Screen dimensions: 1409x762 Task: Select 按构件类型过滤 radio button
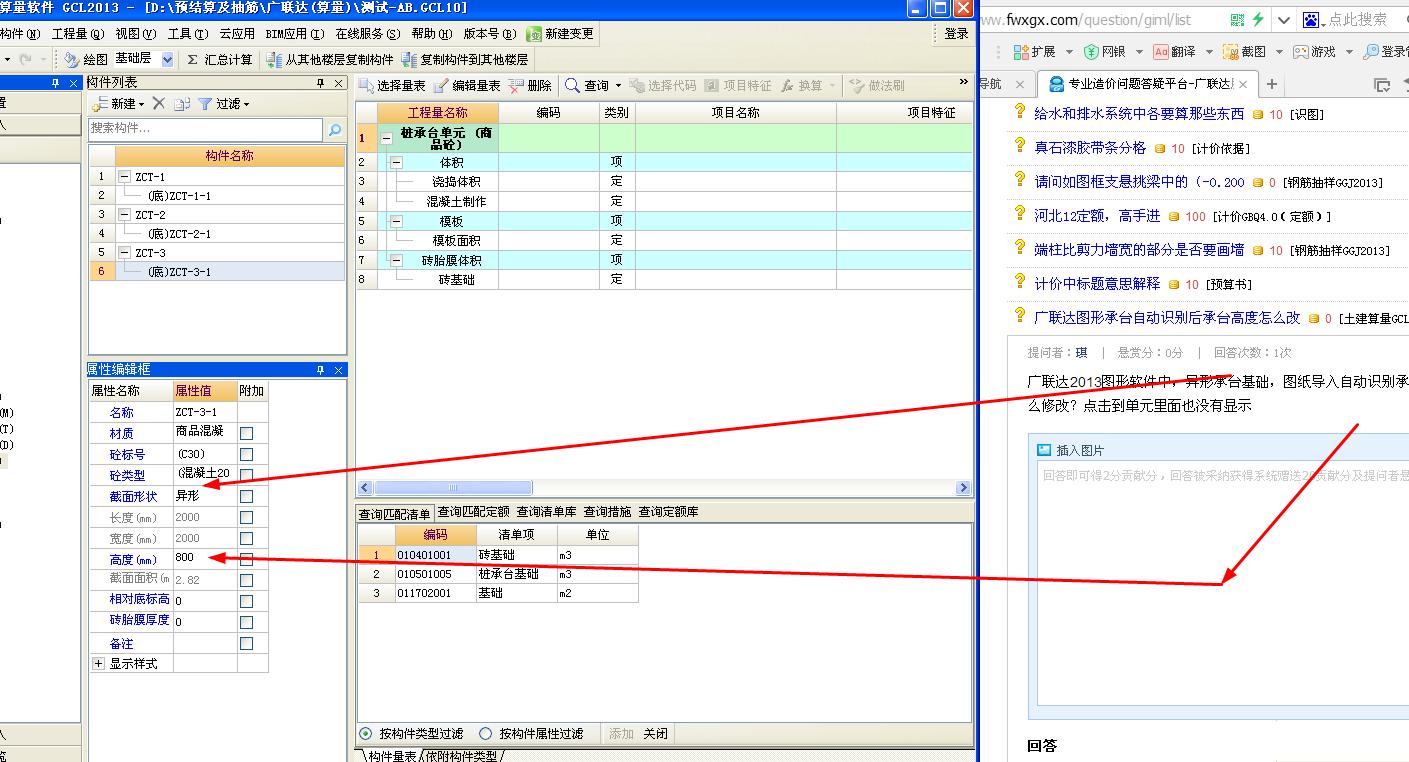(366, 733)
